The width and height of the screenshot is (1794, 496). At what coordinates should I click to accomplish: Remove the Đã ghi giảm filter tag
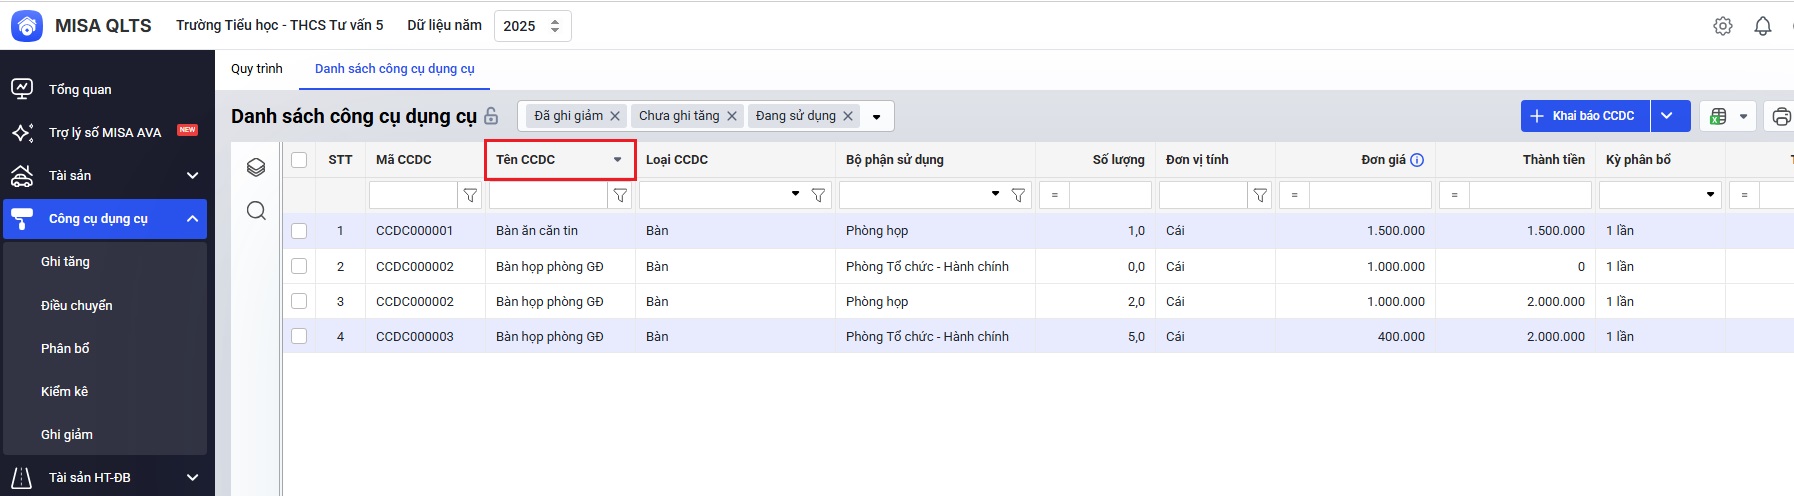[615, 116]
